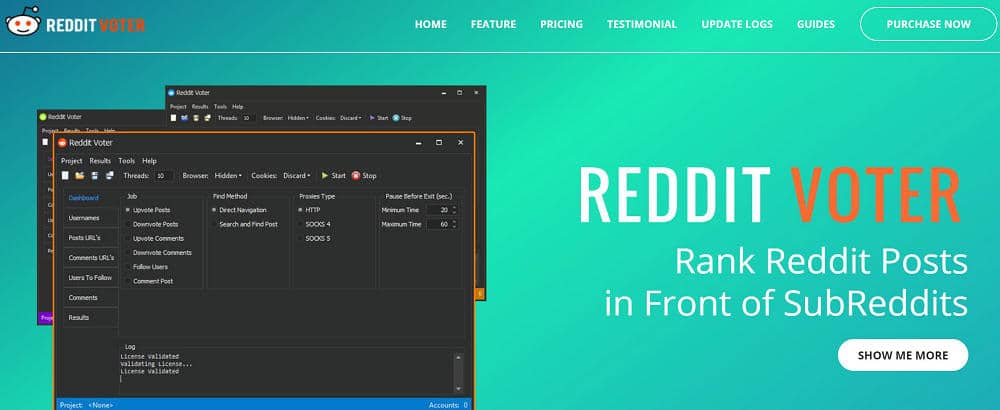
Task: Open the GUIDES navigation link
Action: [x=816, y=24]
